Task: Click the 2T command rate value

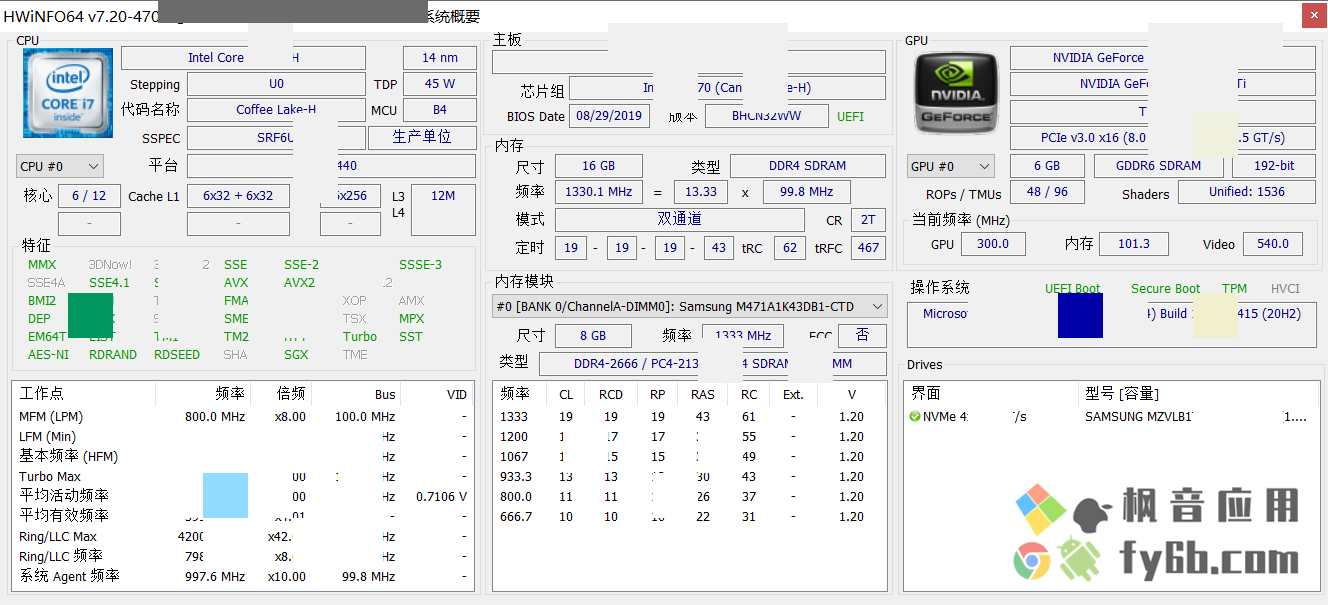Action: click(868, 219)
